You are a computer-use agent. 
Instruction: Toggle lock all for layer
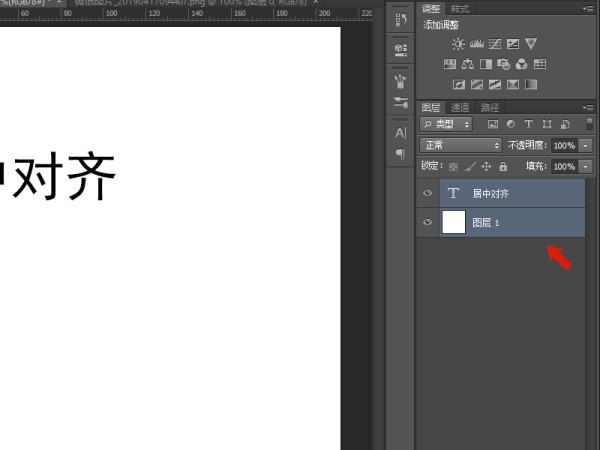[x=503, y=166]
